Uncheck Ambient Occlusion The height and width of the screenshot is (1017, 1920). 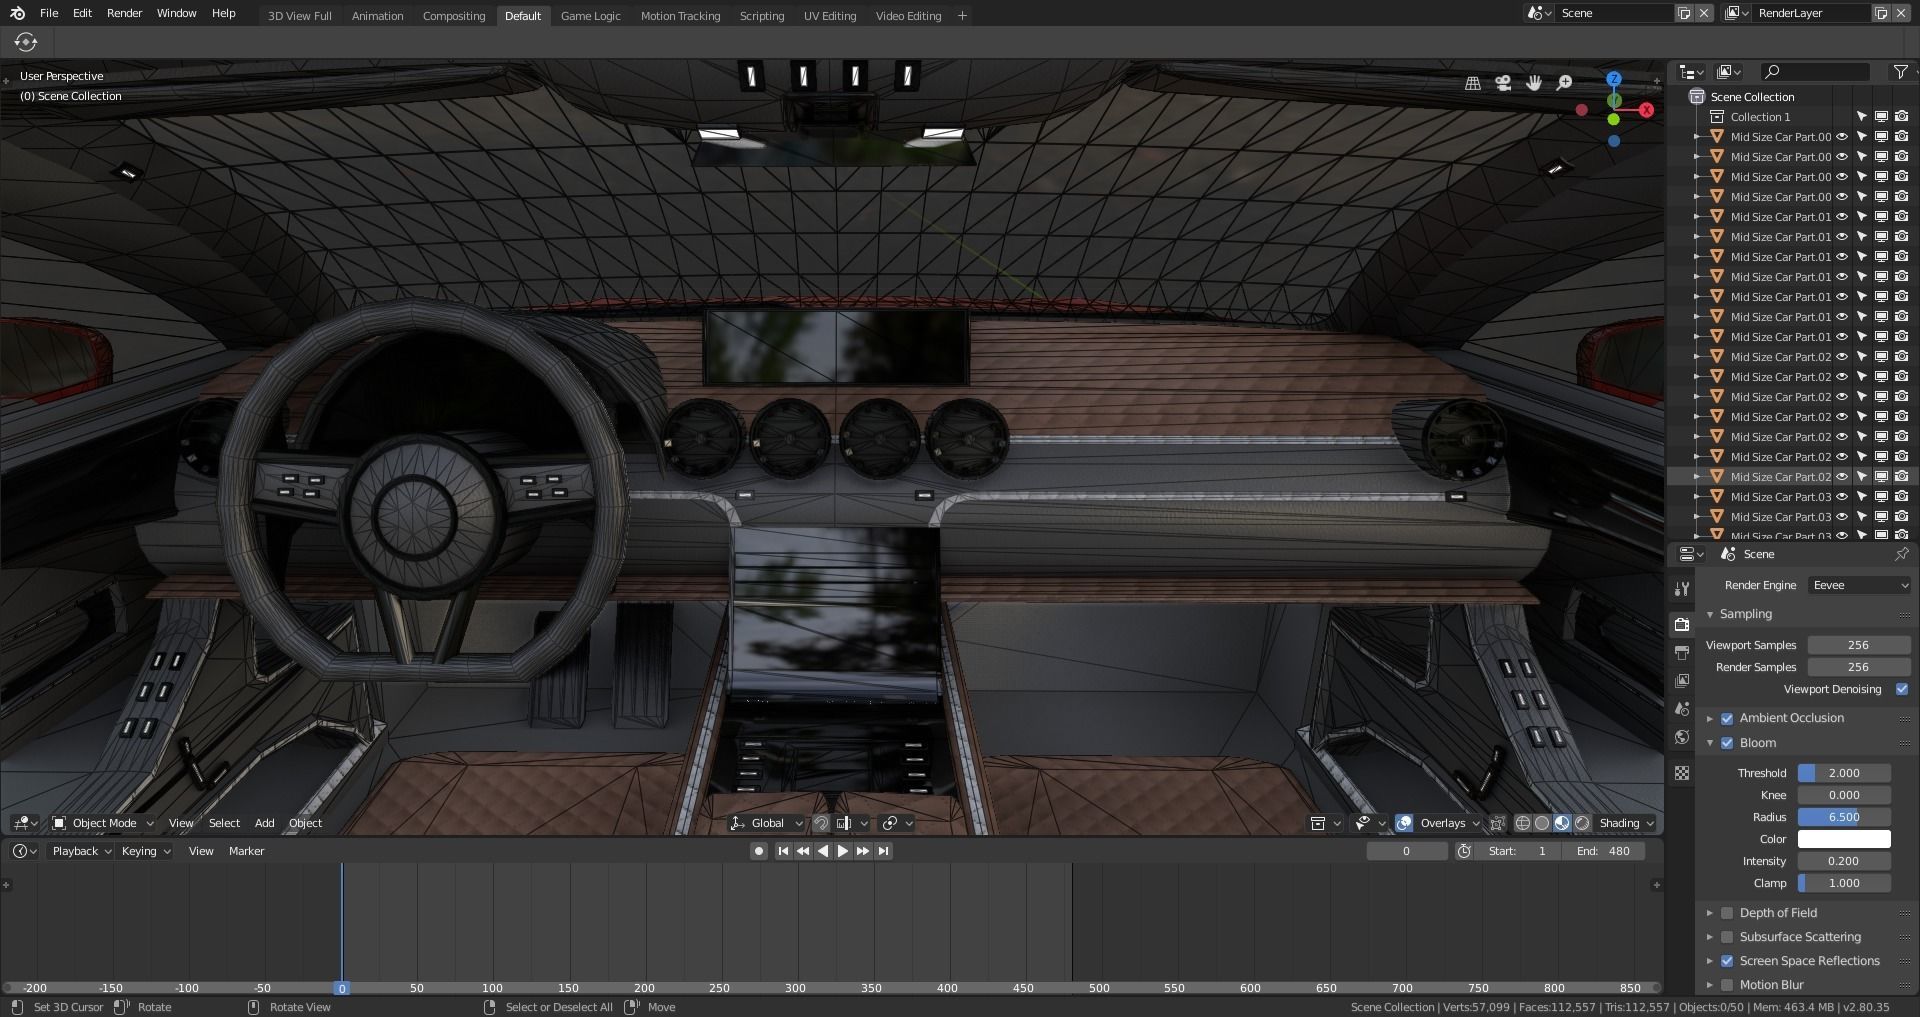[1727, 718]
